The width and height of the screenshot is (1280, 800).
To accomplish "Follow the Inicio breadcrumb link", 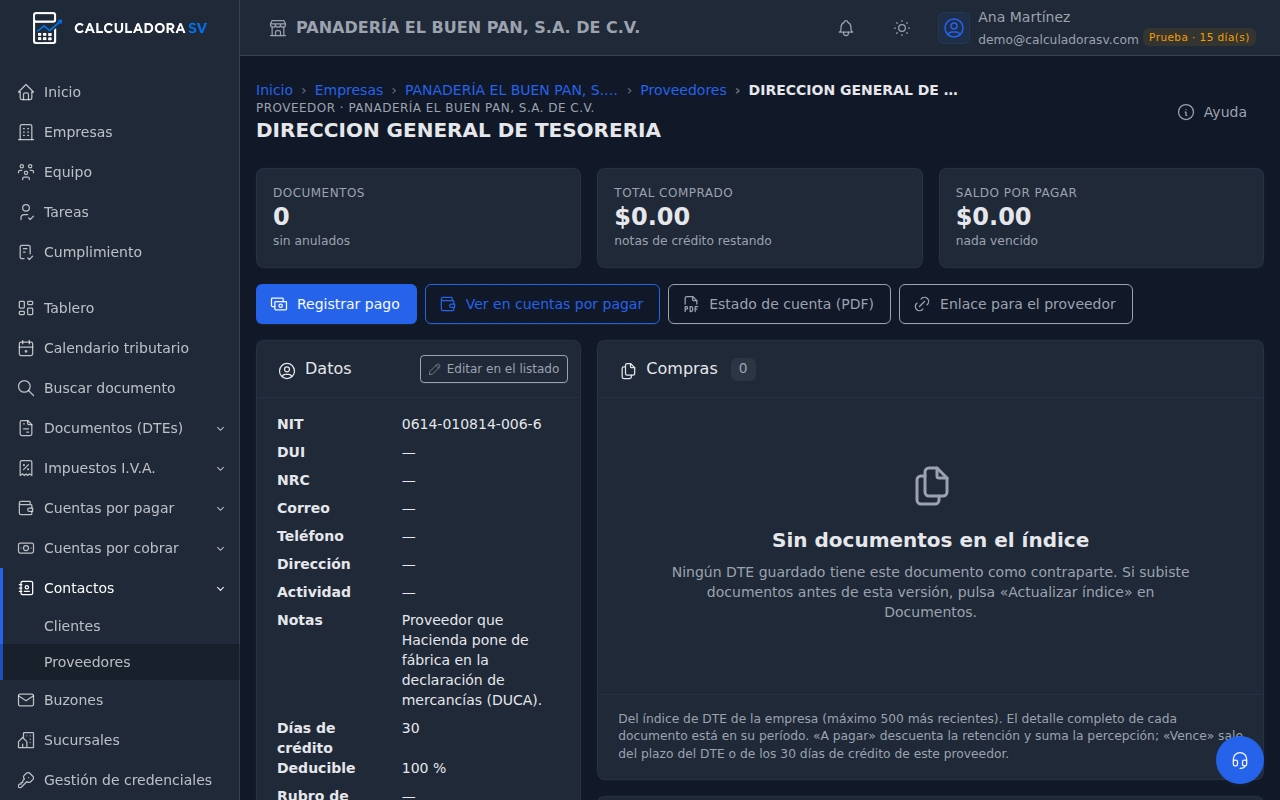I will pyautogui.click(x=274, y=90).
